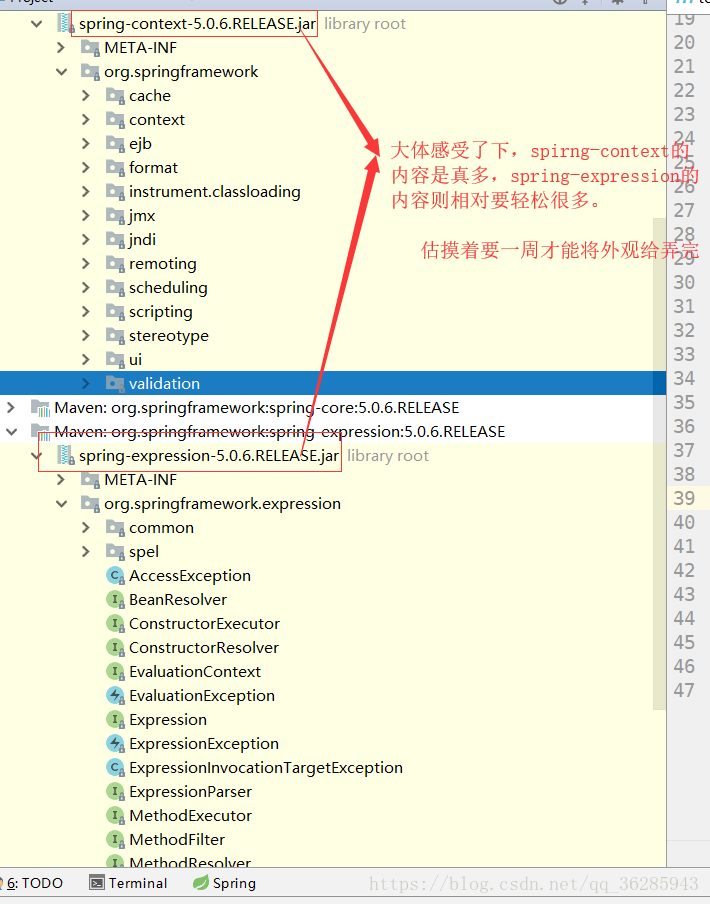Expand the ejb package
Viewport: 710px width, 904px height.
click(86, 144)
